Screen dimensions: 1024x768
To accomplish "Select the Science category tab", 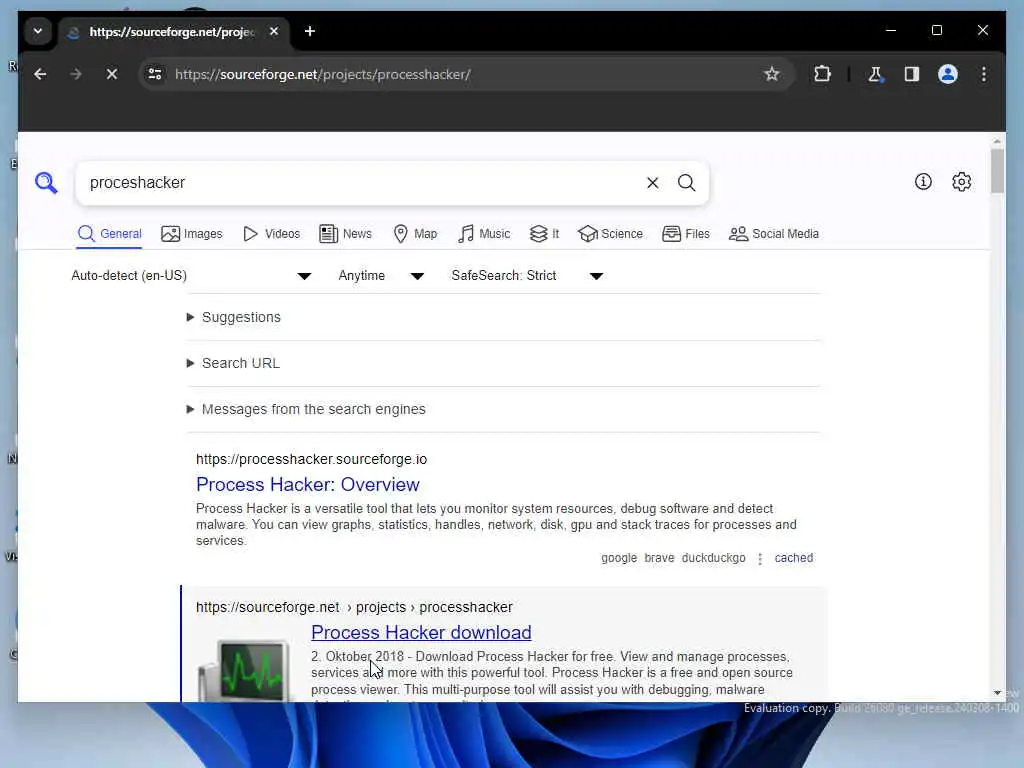I will pyautogui.click(x=611, y=234).
